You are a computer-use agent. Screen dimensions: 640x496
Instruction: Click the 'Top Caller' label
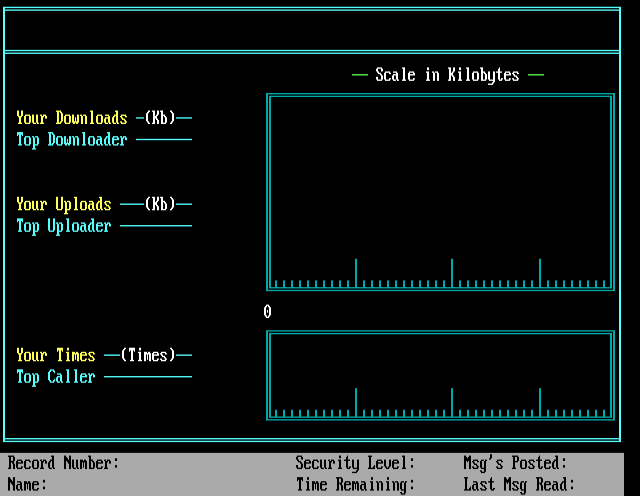(x=56, y=377)
